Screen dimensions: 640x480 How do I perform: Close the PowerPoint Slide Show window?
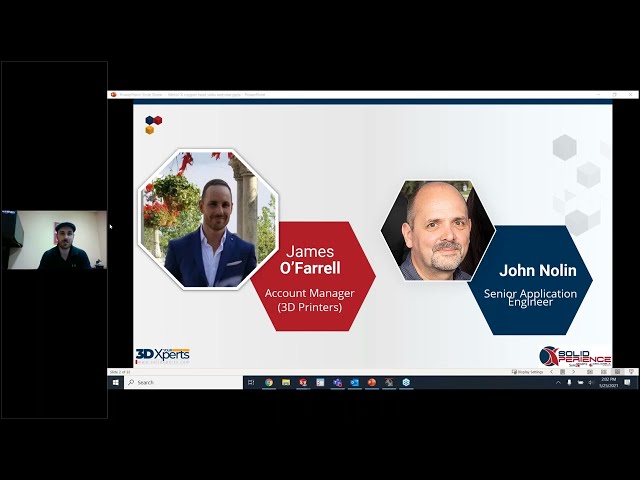630,94
